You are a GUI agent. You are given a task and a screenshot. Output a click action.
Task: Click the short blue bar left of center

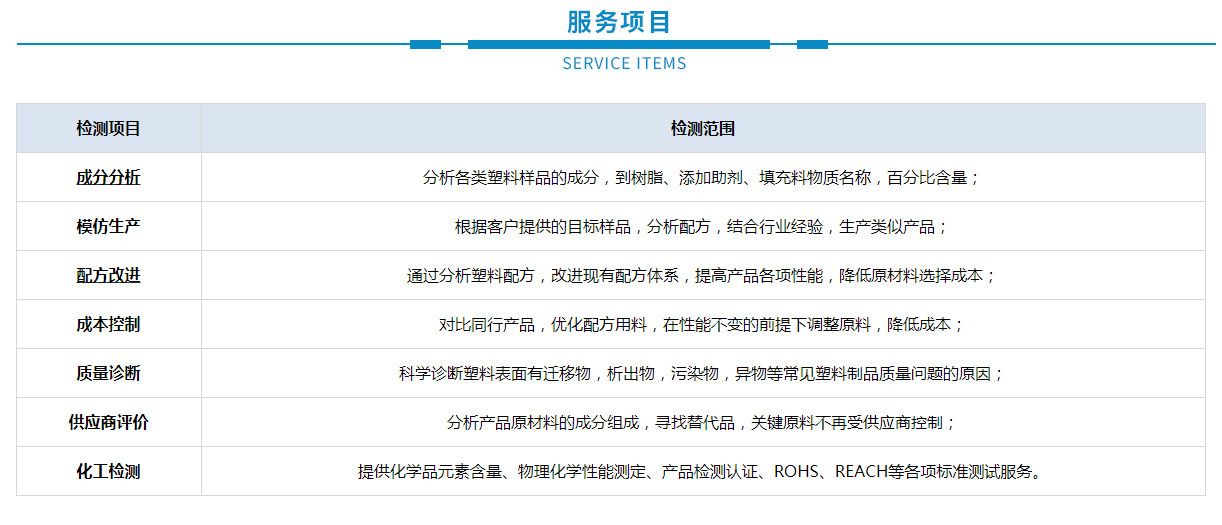tap(425, 44)
